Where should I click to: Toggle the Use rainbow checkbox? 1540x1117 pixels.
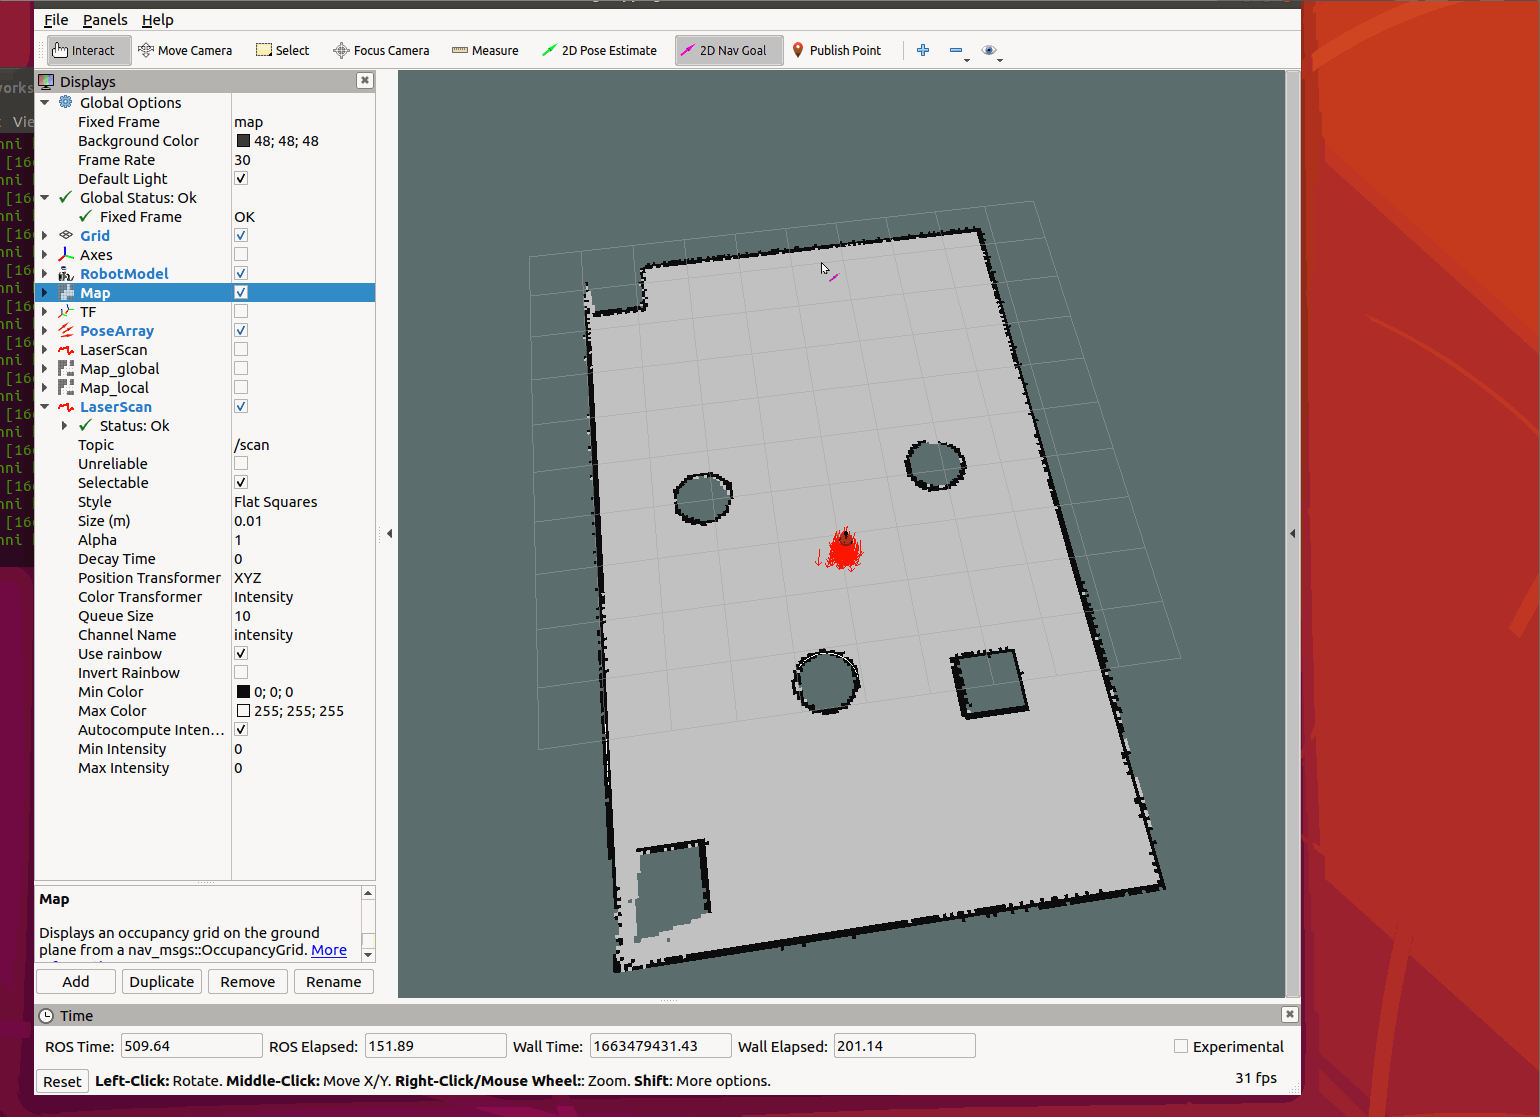tap(241, 654)
